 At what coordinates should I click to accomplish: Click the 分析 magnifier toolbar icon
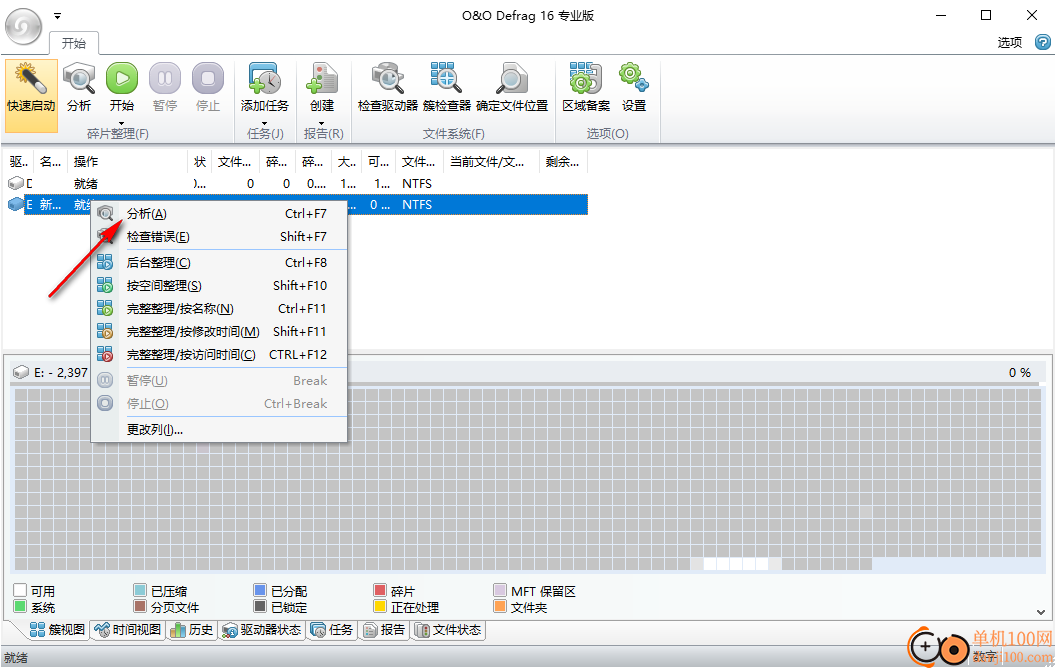79,79
